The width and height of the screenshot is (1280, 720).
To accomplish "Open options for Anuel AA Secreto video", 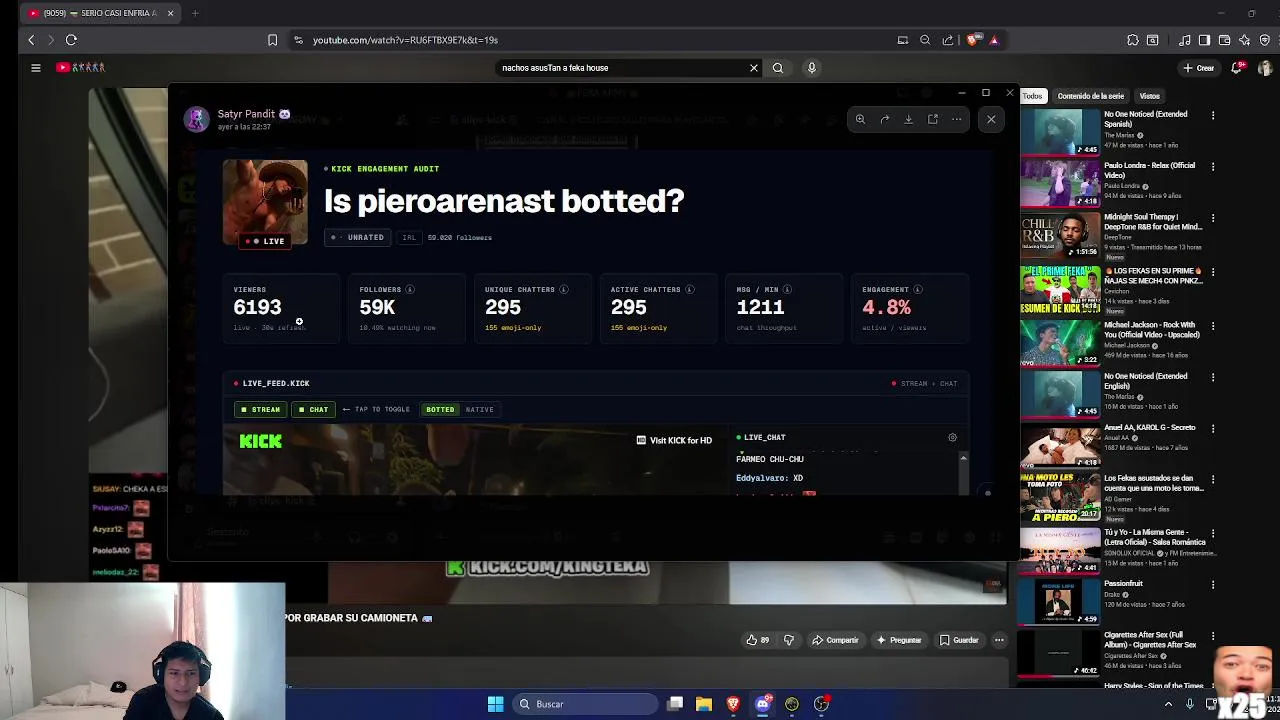I will (x=1213, y=429).
